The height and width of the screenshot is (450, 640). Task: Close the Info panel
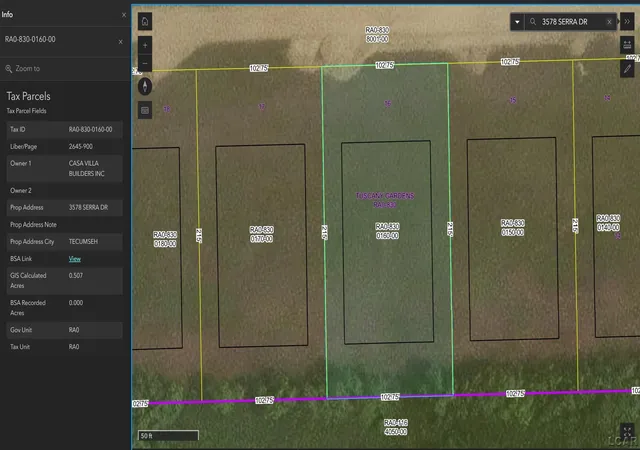tap(124, 15)
